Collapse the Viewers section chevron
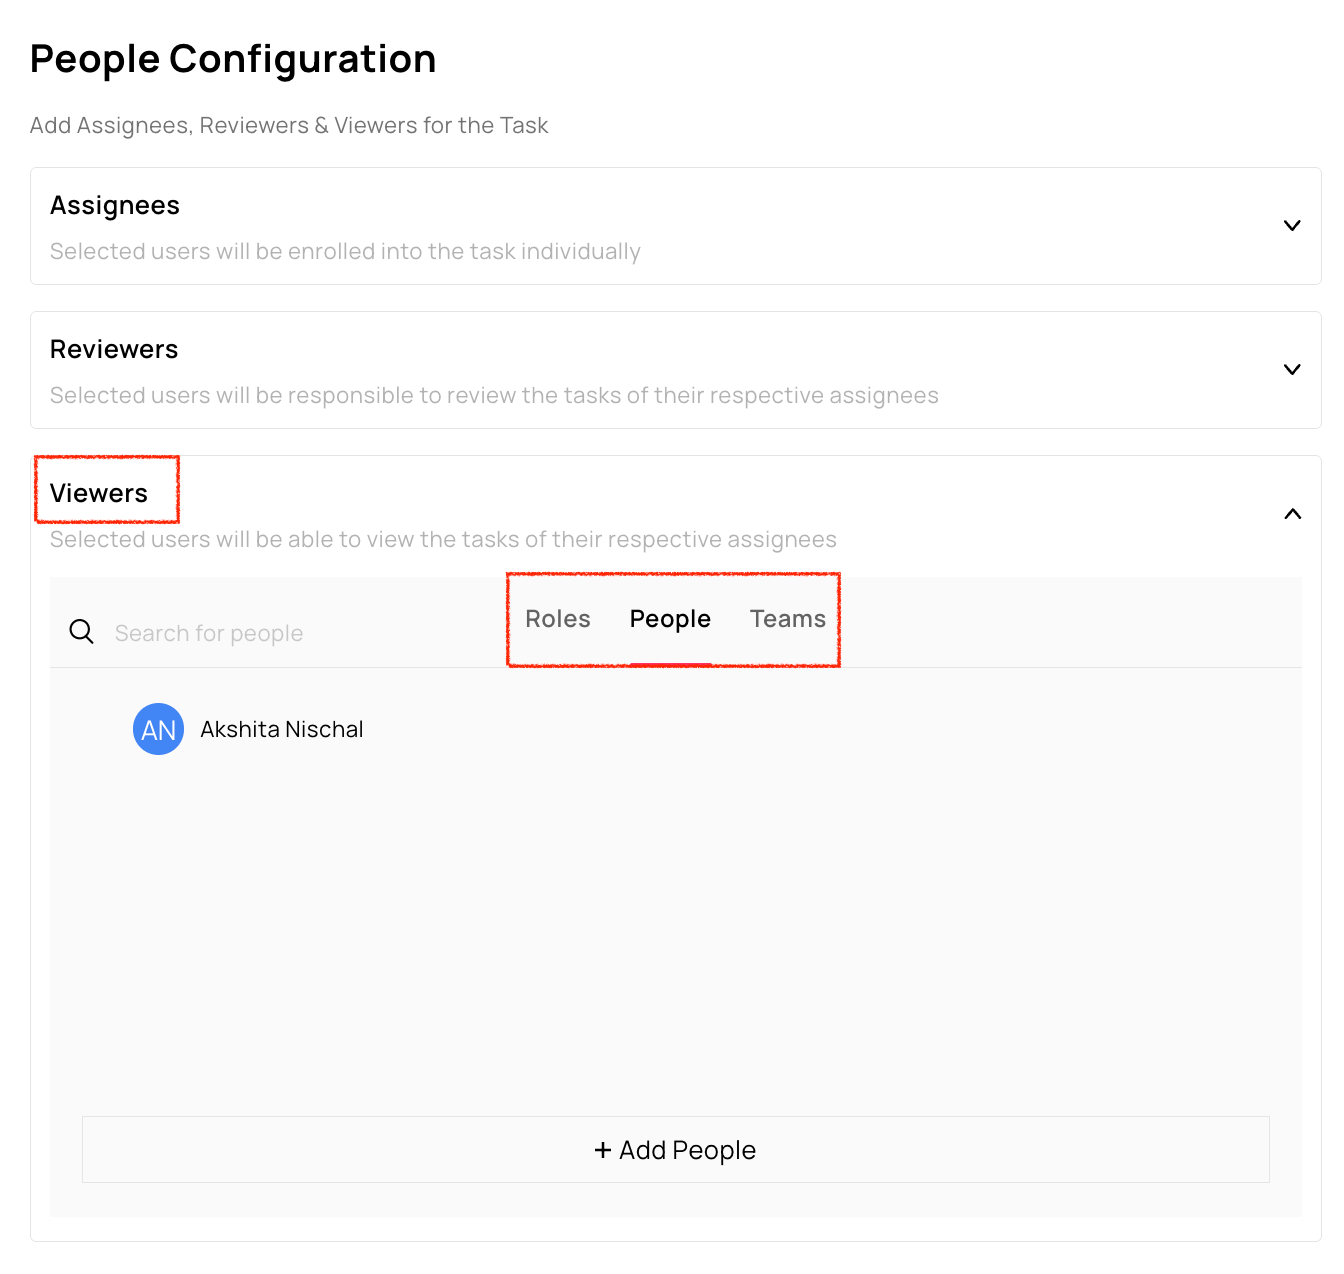 coord(1292,514)
